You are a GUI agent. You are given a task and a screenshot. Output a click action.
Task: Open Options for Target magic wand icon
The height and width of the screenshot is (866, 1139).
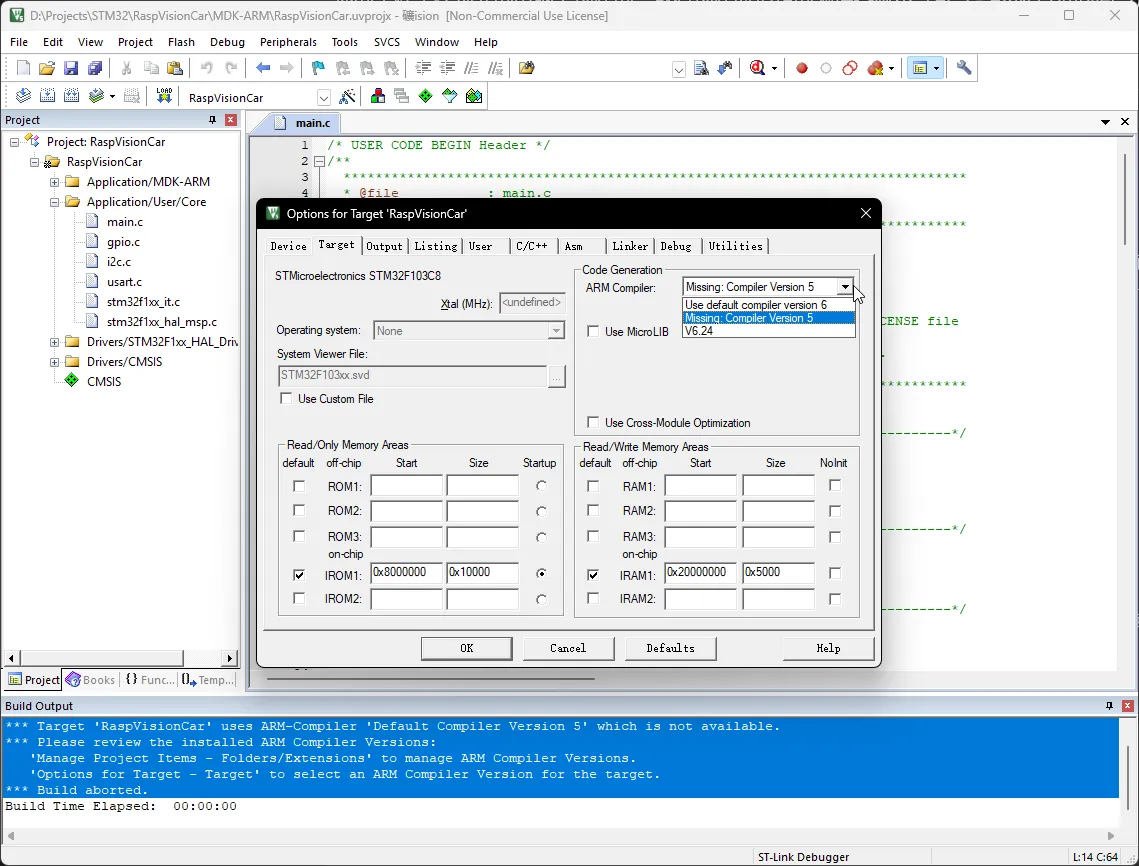pyautogui.click(x=347, y=97)
